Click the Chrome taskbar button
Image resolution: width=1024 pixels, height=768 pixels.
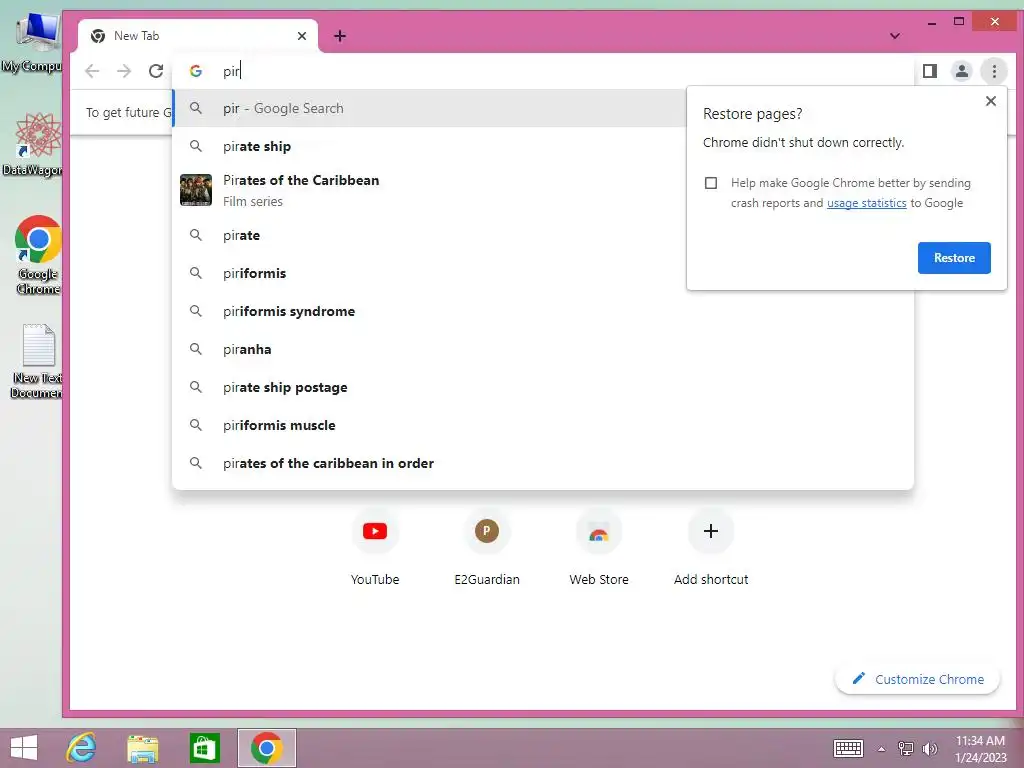(266, 748)
